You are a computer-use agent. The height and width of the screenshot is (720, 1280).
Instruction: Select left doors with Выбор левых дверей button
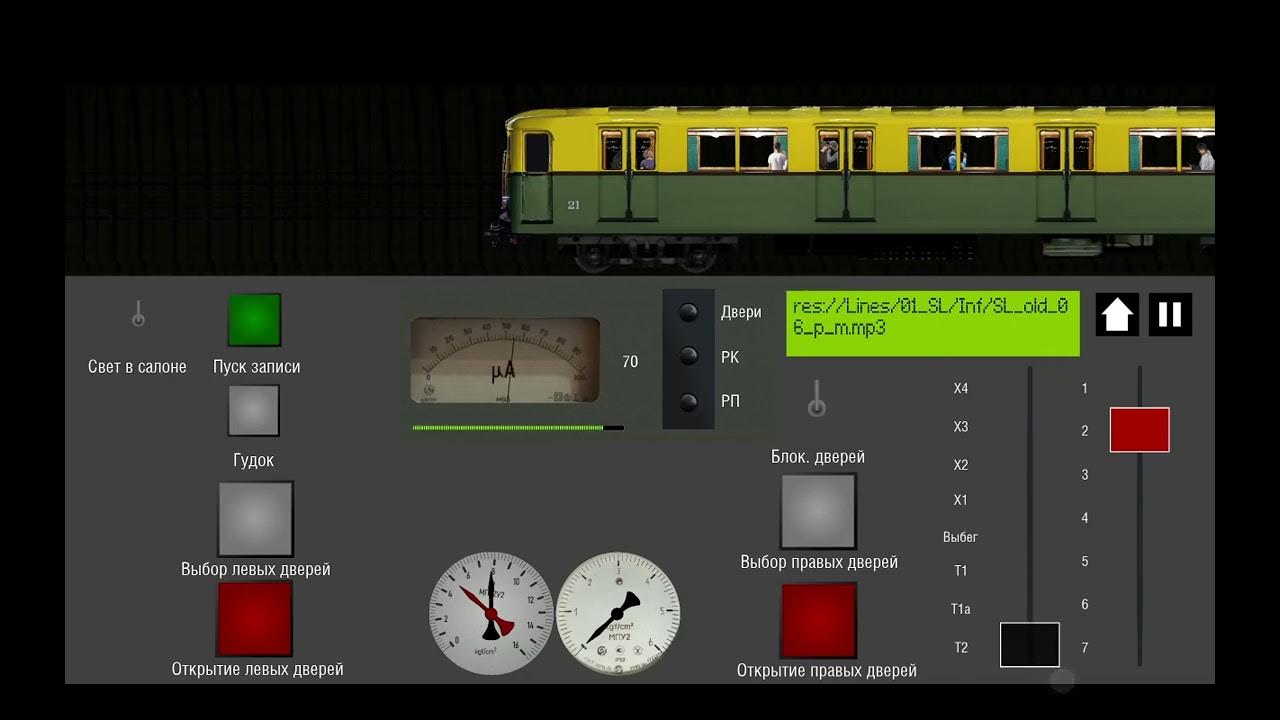tap(256, 519)
